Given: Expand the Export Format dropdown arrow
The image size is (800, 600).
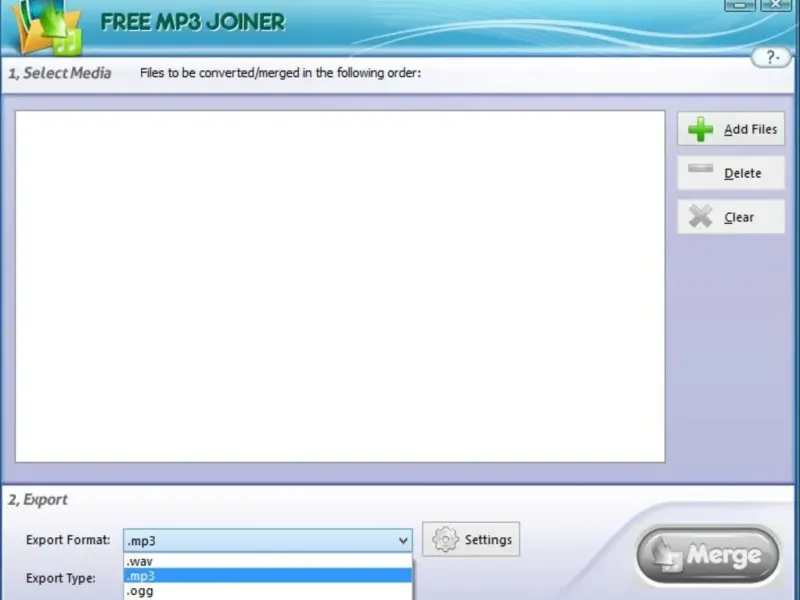Looking at the screenshot, I should (403, 540).
